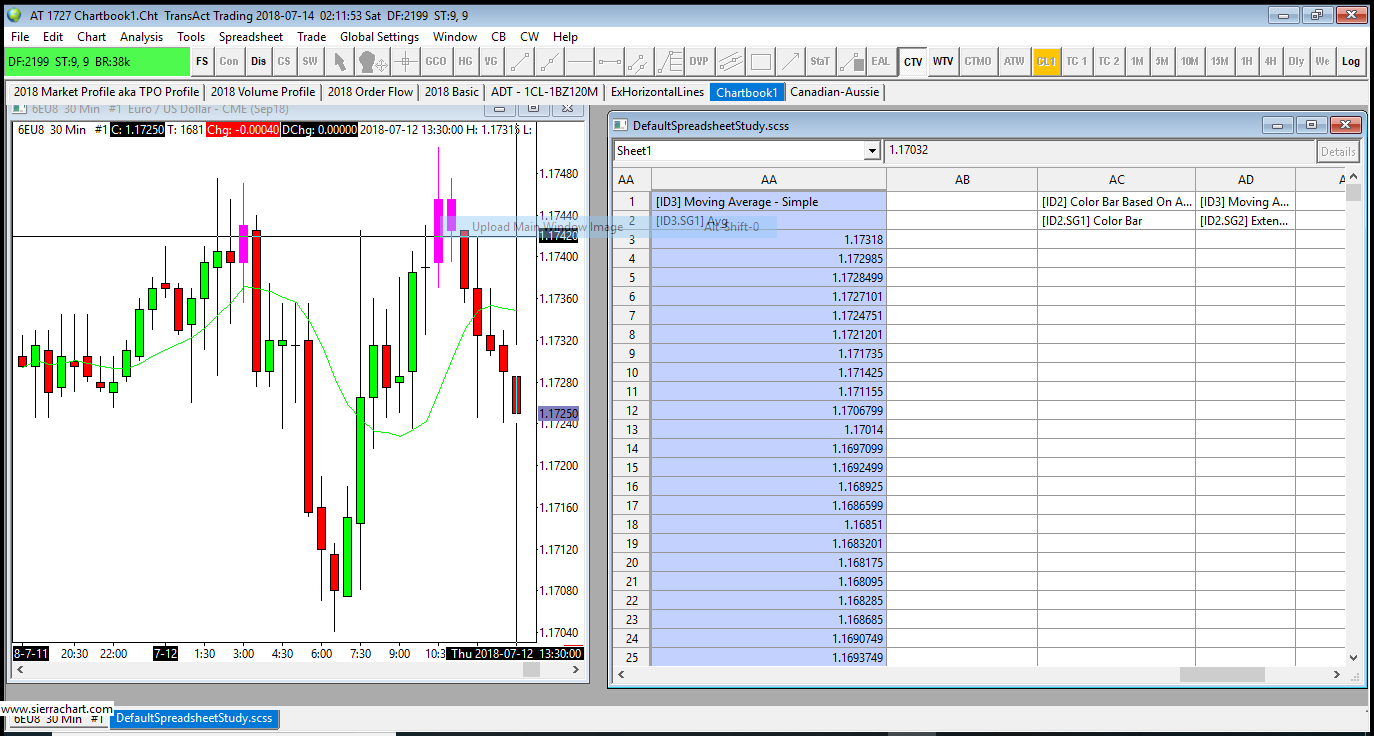Switch to 2018 Market Profile aka TPO Profile chartbook

pyautogui.click(x=106, y=92)
